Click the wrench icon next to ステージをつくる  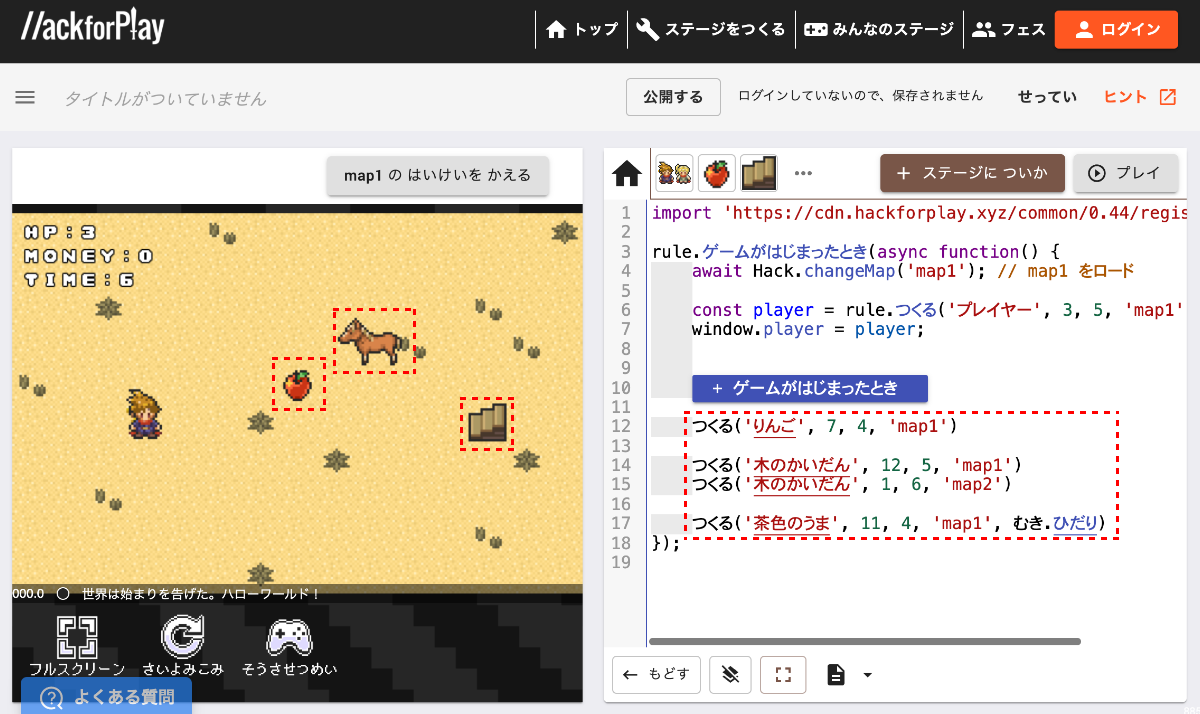646,29
